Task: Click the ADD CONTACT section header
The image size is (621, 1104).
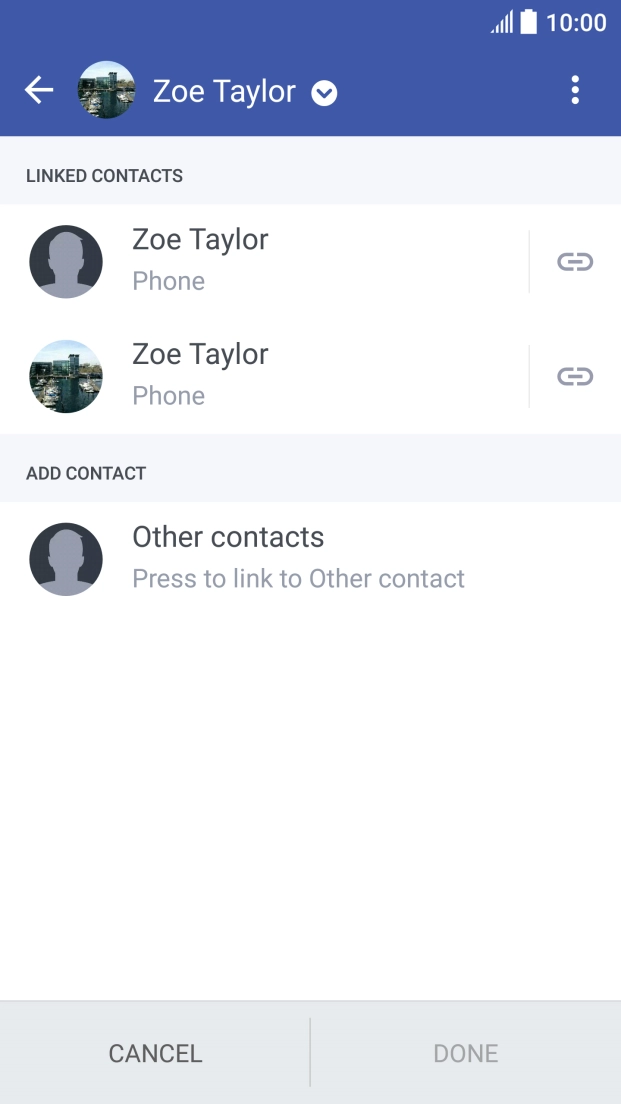Action: coord(86,472)
